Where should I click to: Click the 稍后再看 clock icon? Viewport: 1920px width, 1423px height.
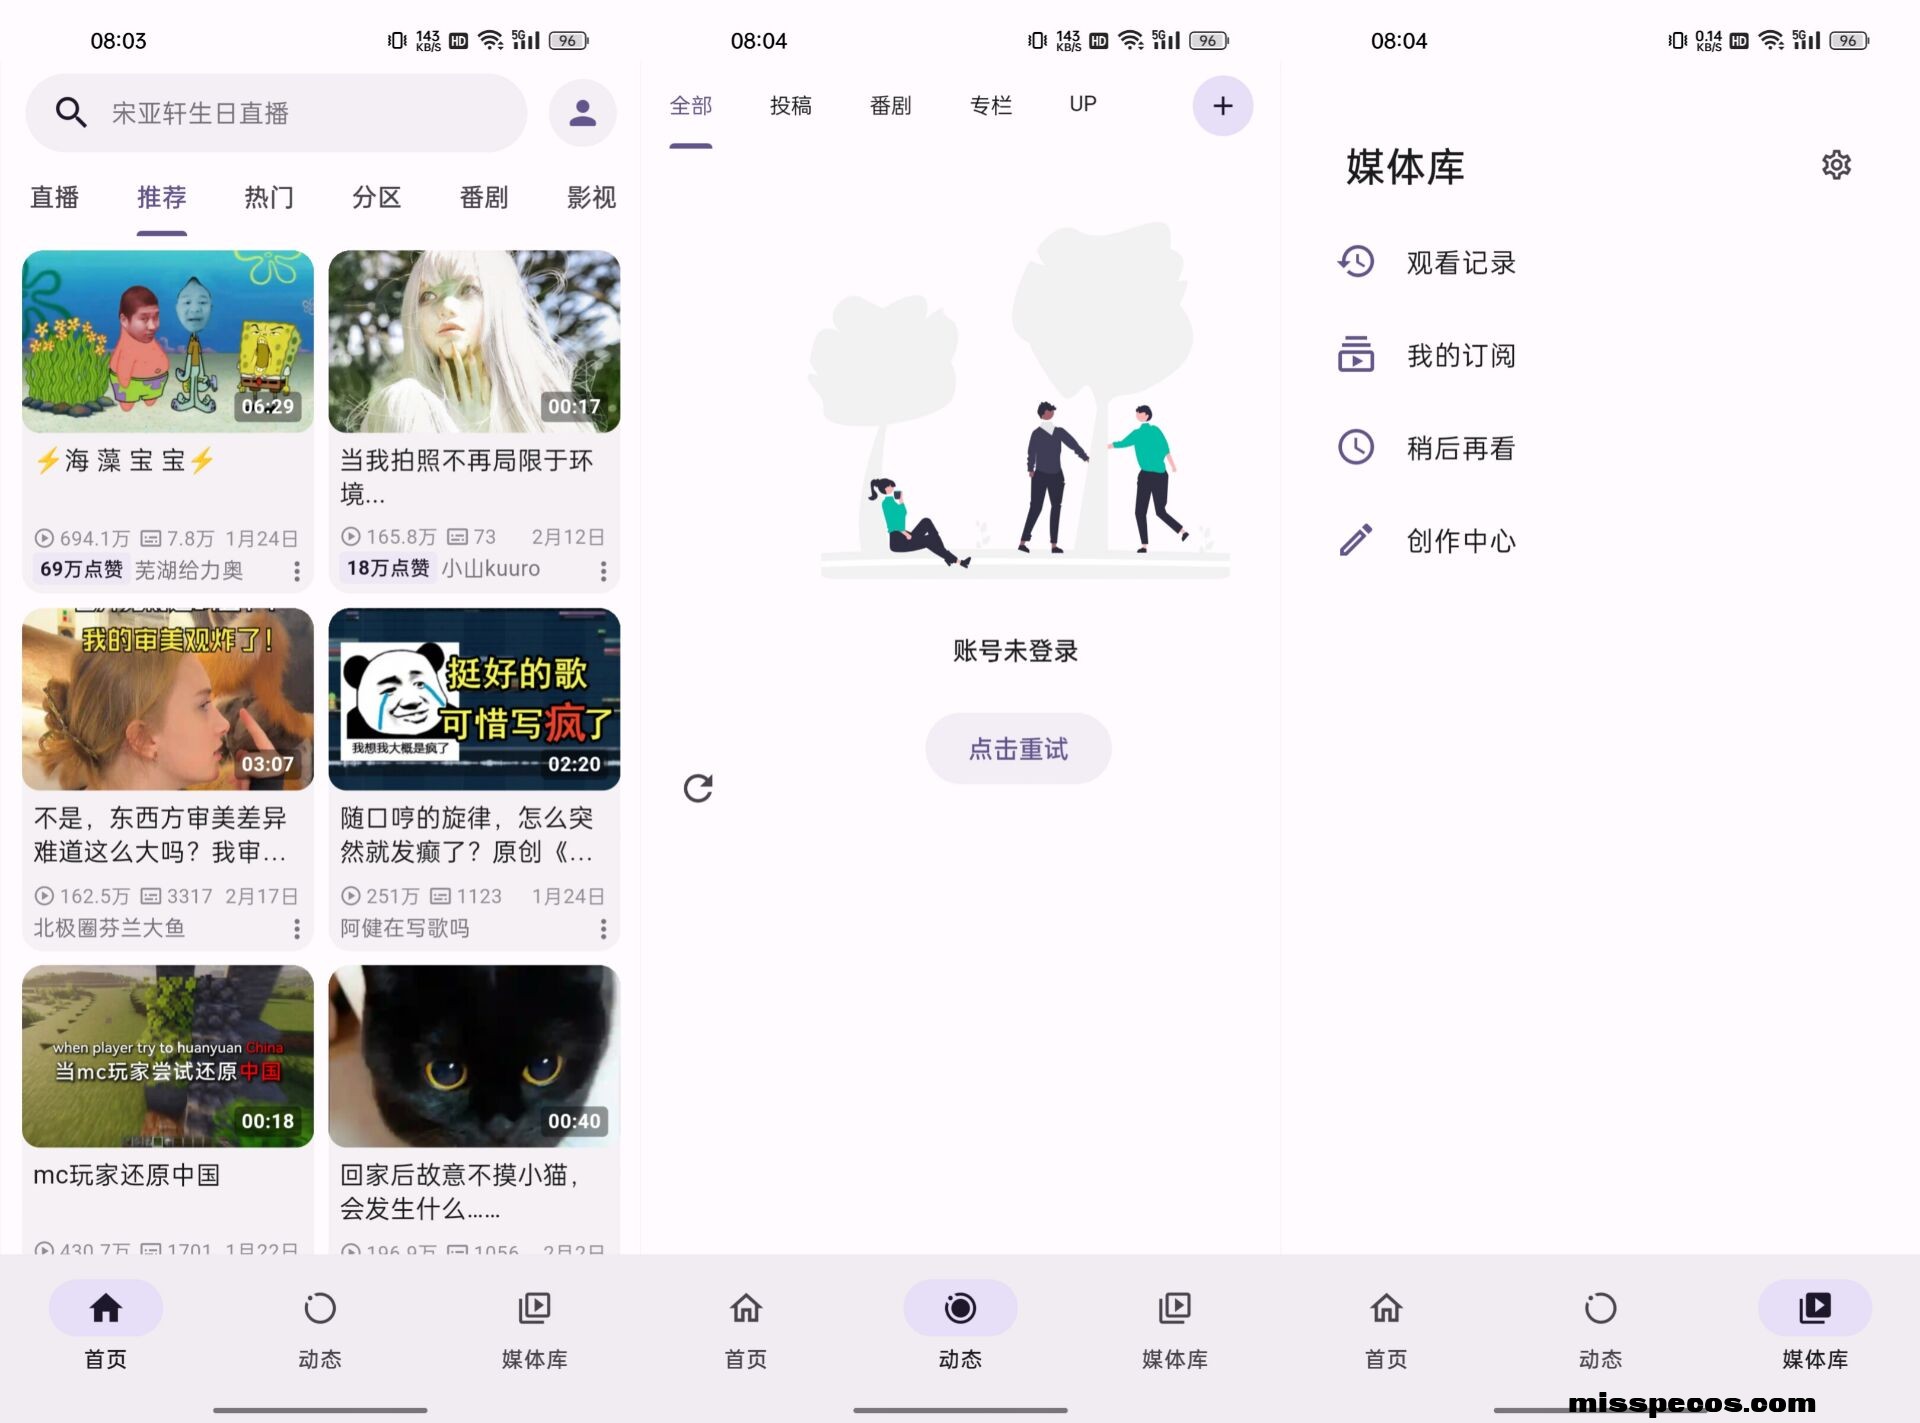pyautogui.click(x=1356, y=447)
